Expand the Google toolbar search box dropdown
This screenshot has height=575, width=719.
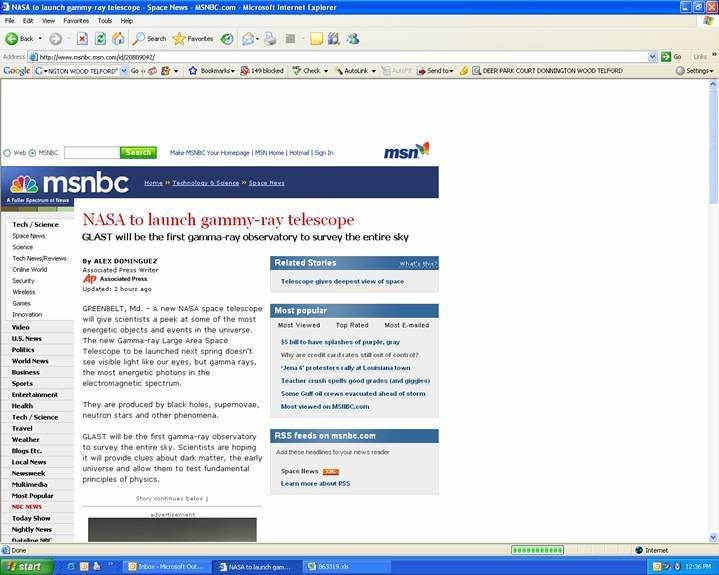124,71
